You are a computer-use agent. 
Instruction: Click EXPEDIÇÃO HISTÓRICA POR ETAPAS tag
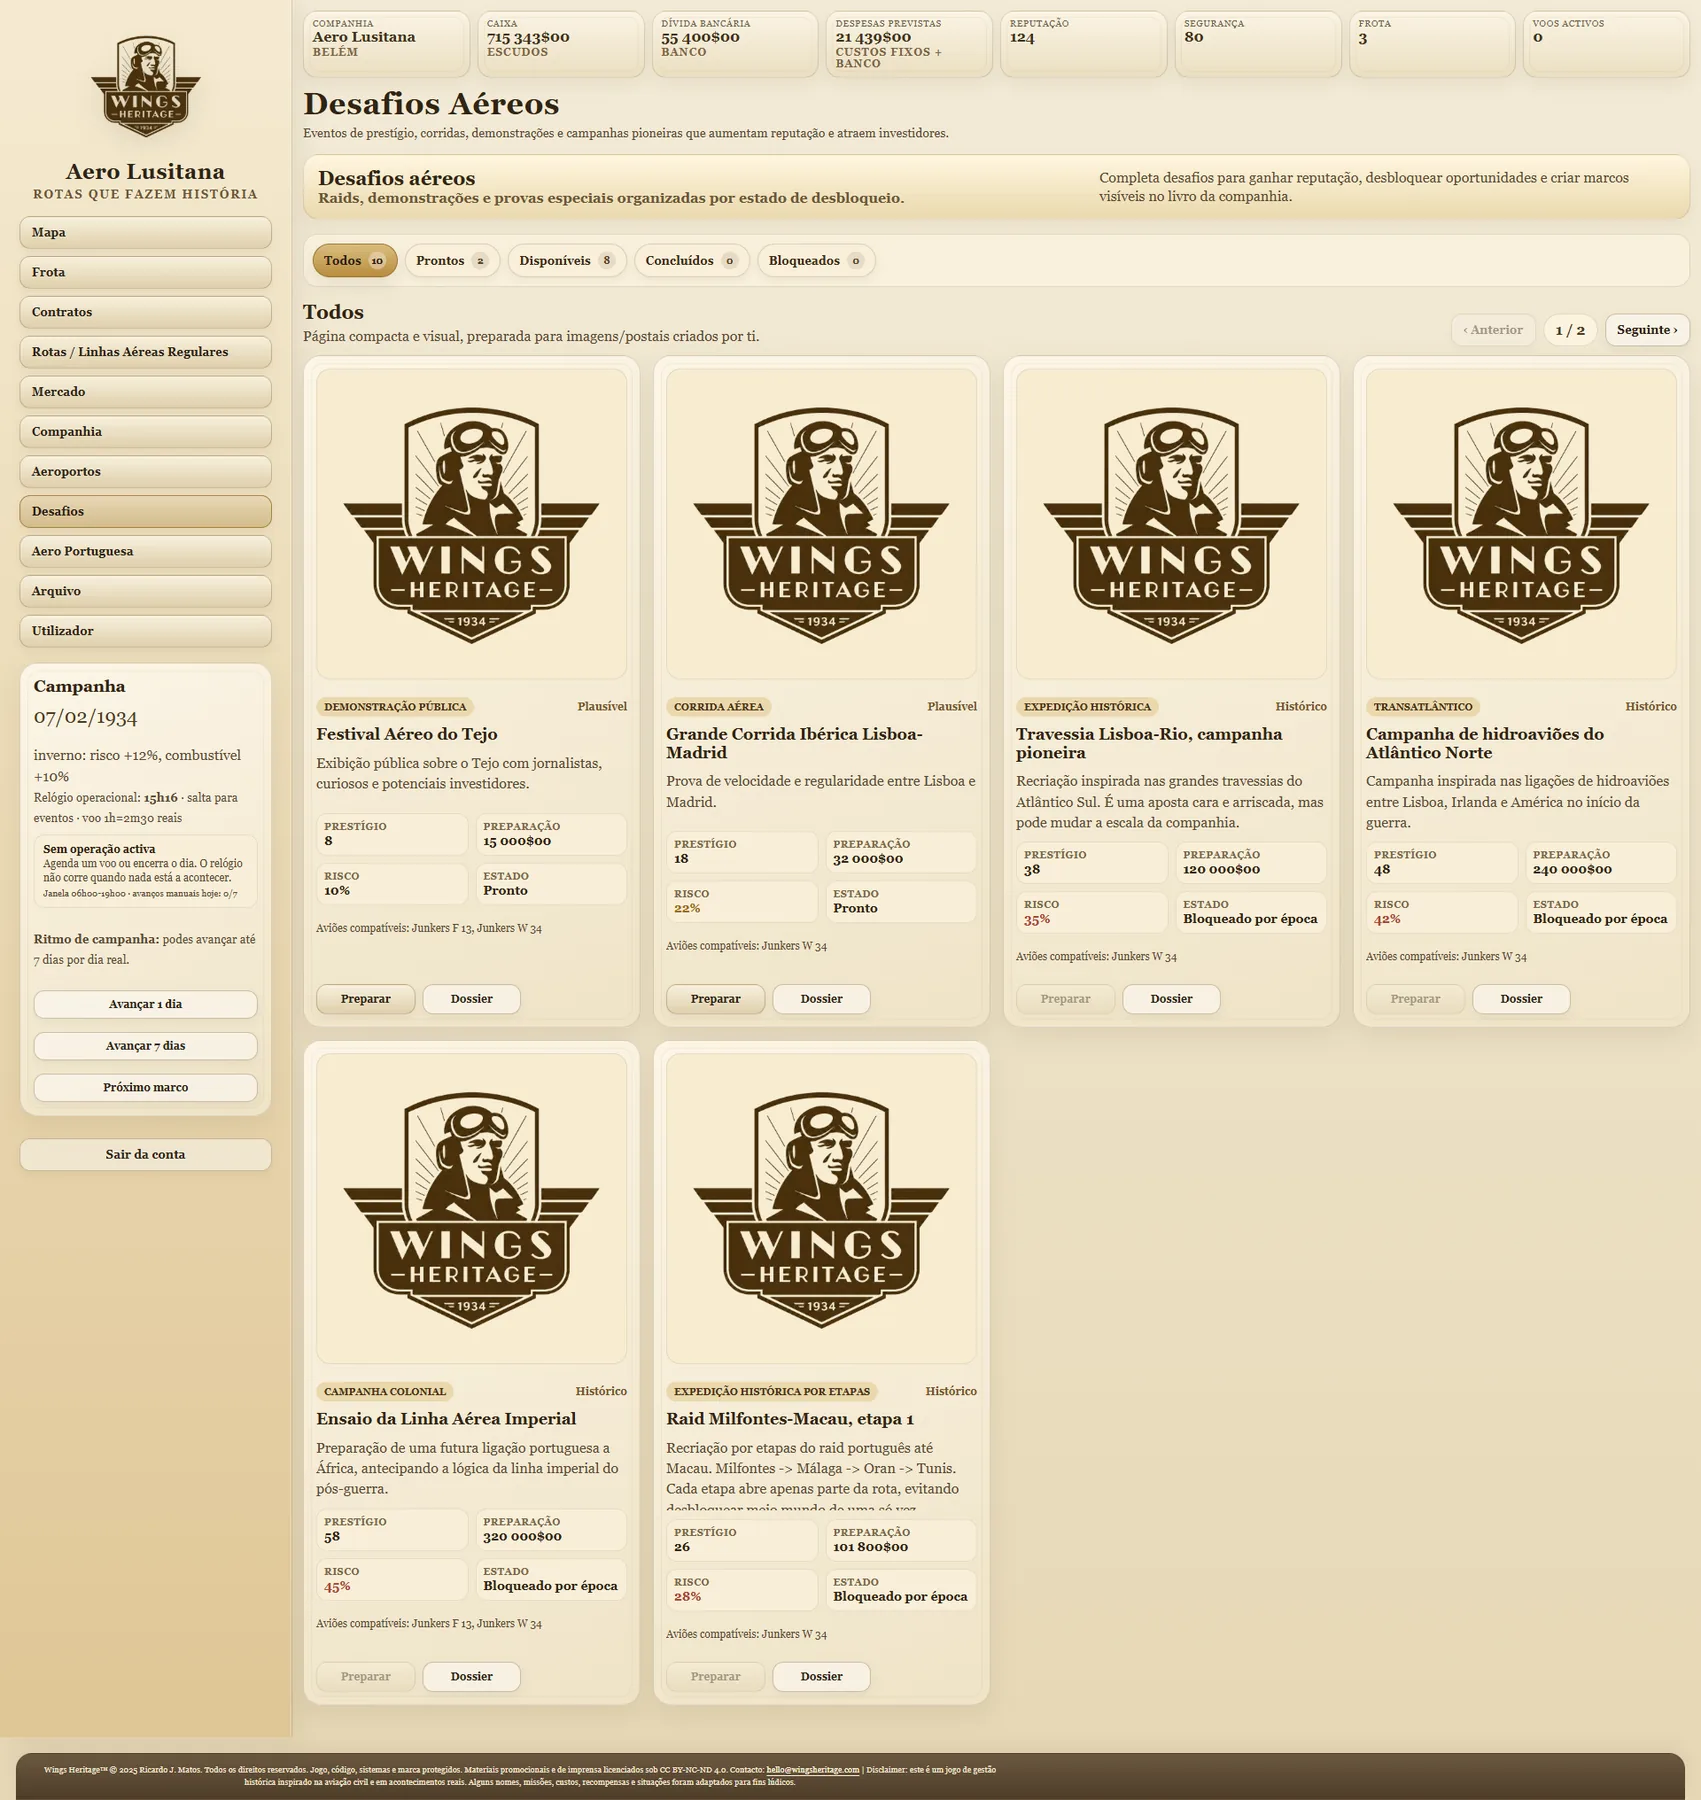pyautogui.click(x=772, y=1392)
